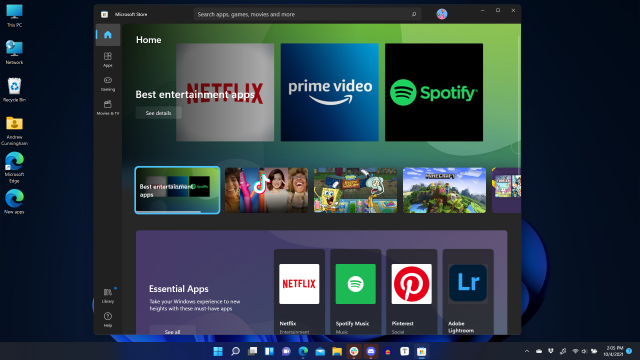Open Slack from the taskbar
Image resolution: width=640 pixels, height=360 pixels.
tap(354, 351)
